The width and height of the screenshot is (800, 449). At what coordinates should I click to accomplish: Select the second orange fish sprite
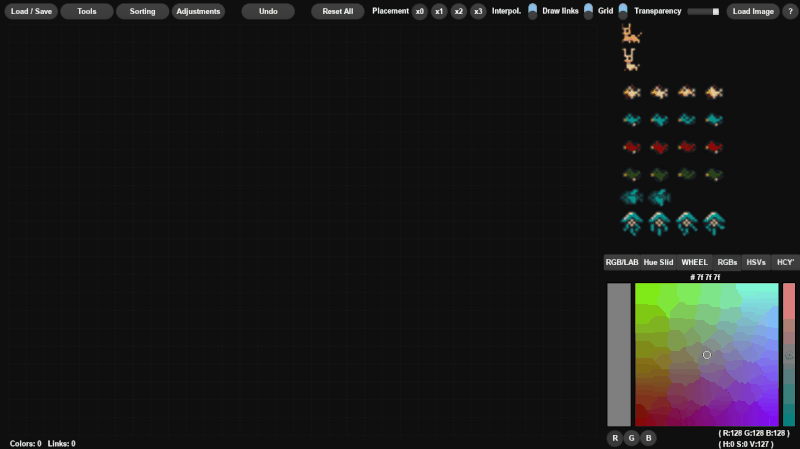click(x=659, y=92)
